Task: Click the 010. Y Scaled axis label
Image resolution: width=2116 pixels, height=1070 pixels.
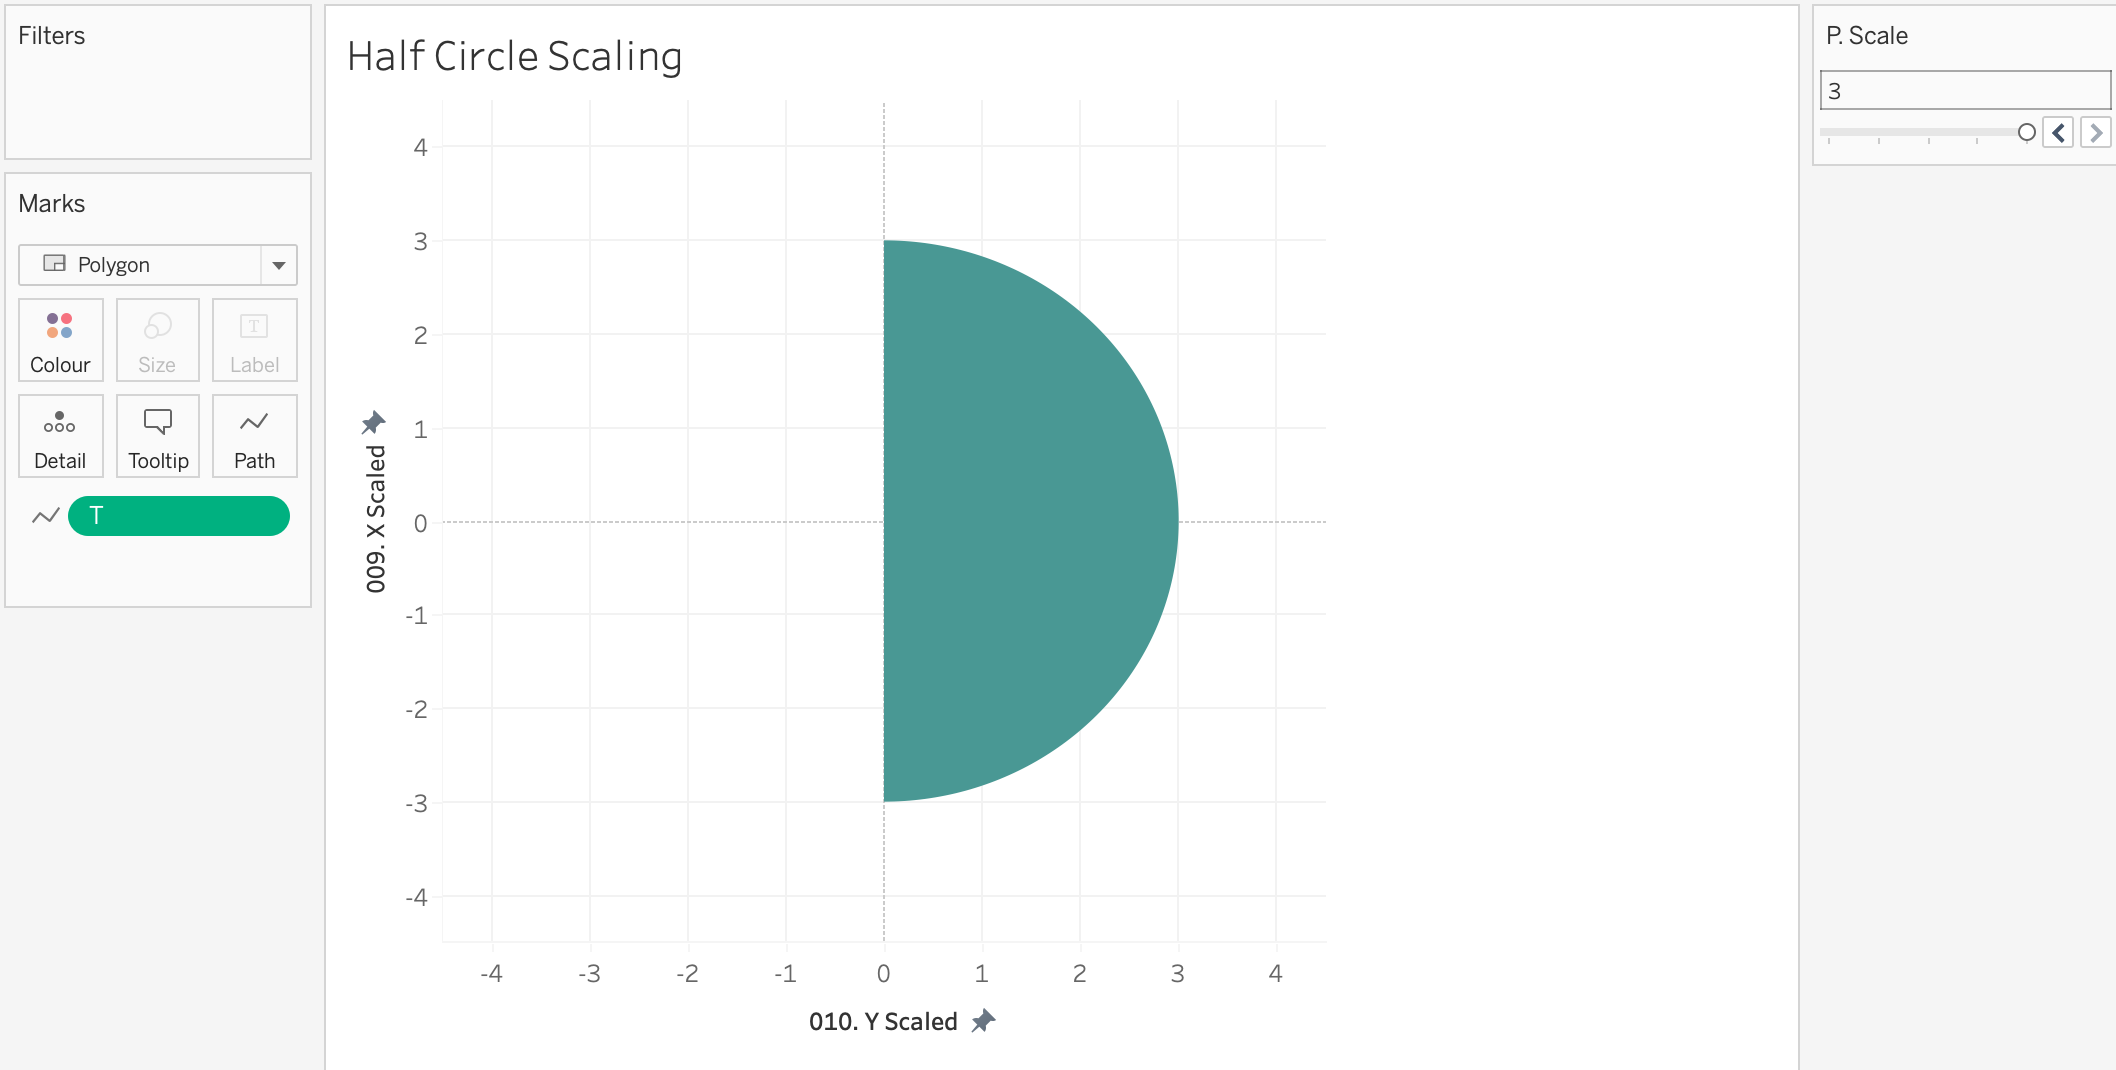Action: point(883,1021)
